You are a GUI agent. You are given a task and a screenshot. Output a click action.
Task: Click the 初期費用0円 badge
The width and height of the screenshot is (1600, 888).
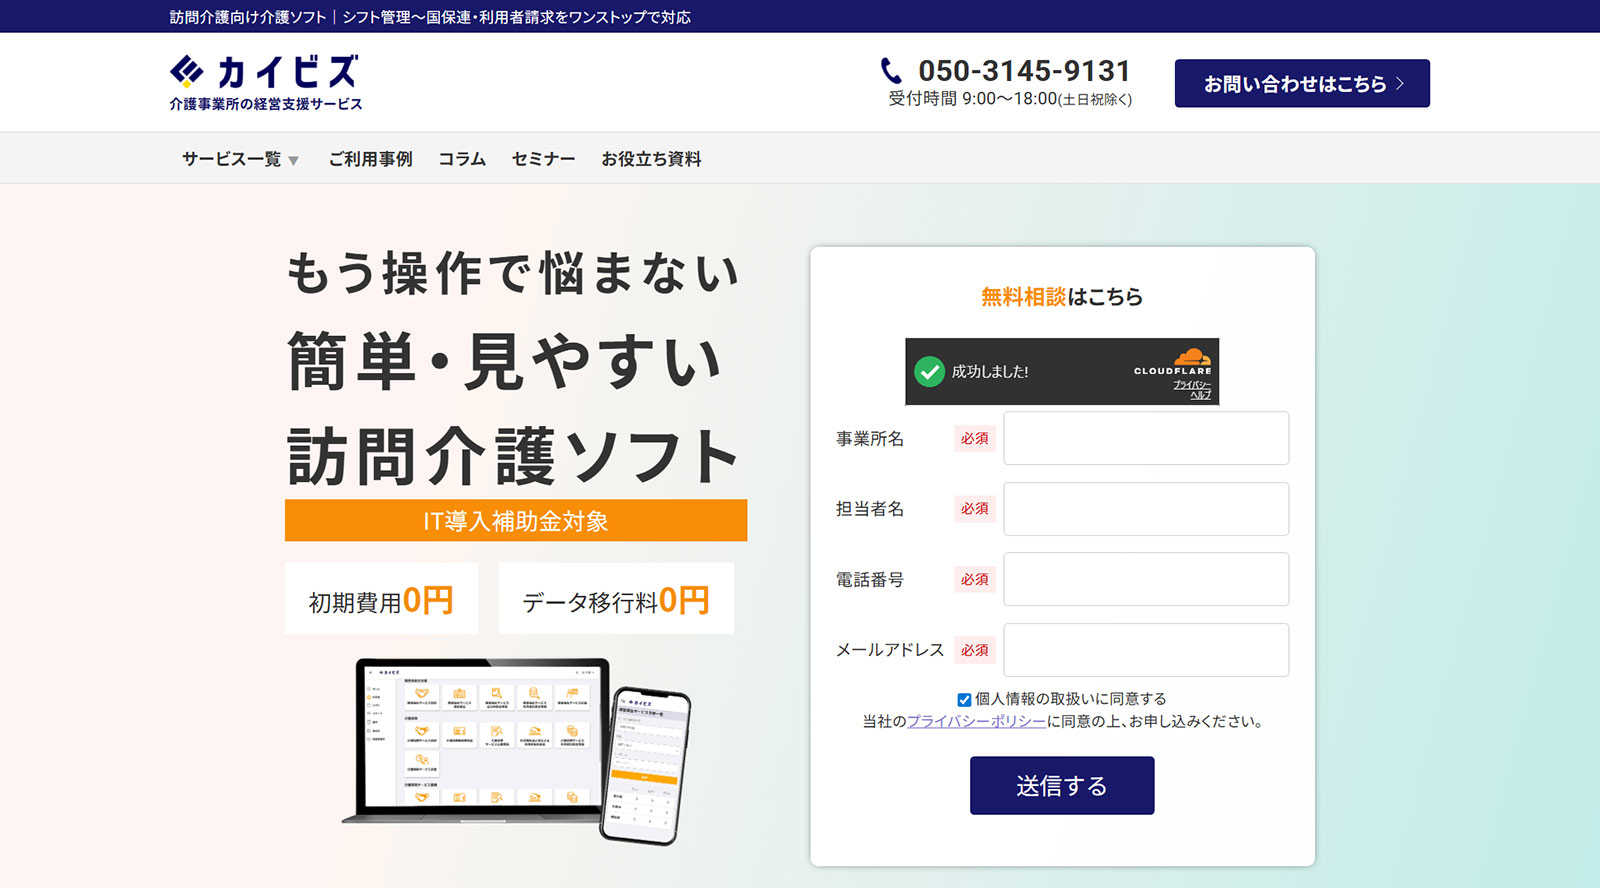coord(381,599)
